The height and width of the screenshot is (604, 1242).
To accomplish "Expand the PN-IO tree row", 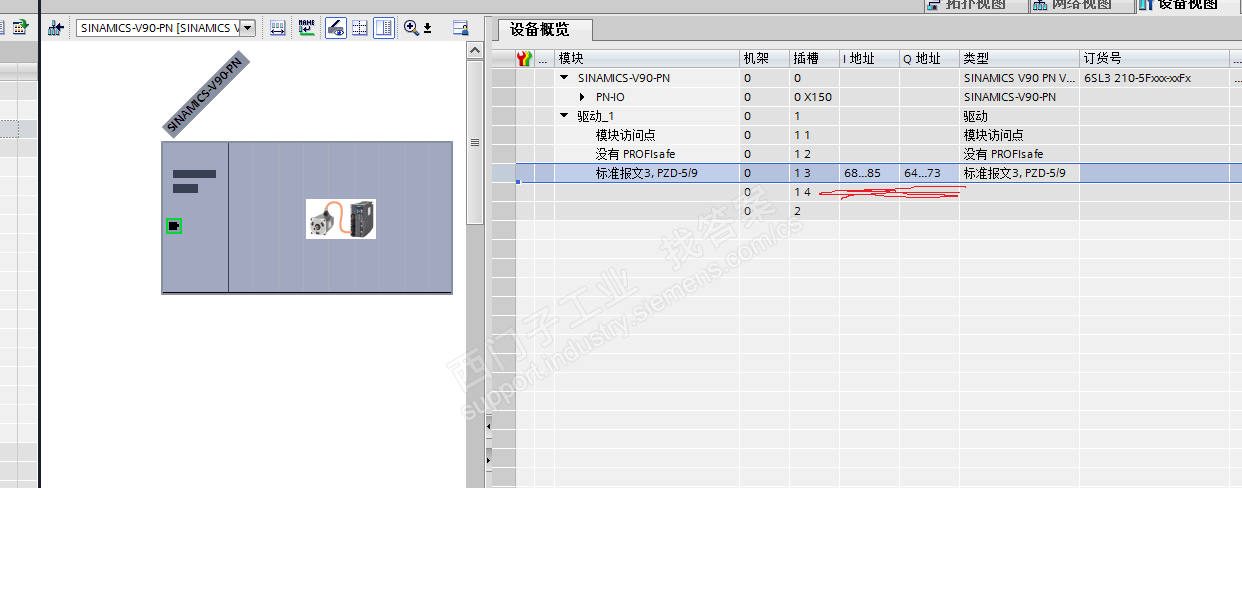I will 583,97.
